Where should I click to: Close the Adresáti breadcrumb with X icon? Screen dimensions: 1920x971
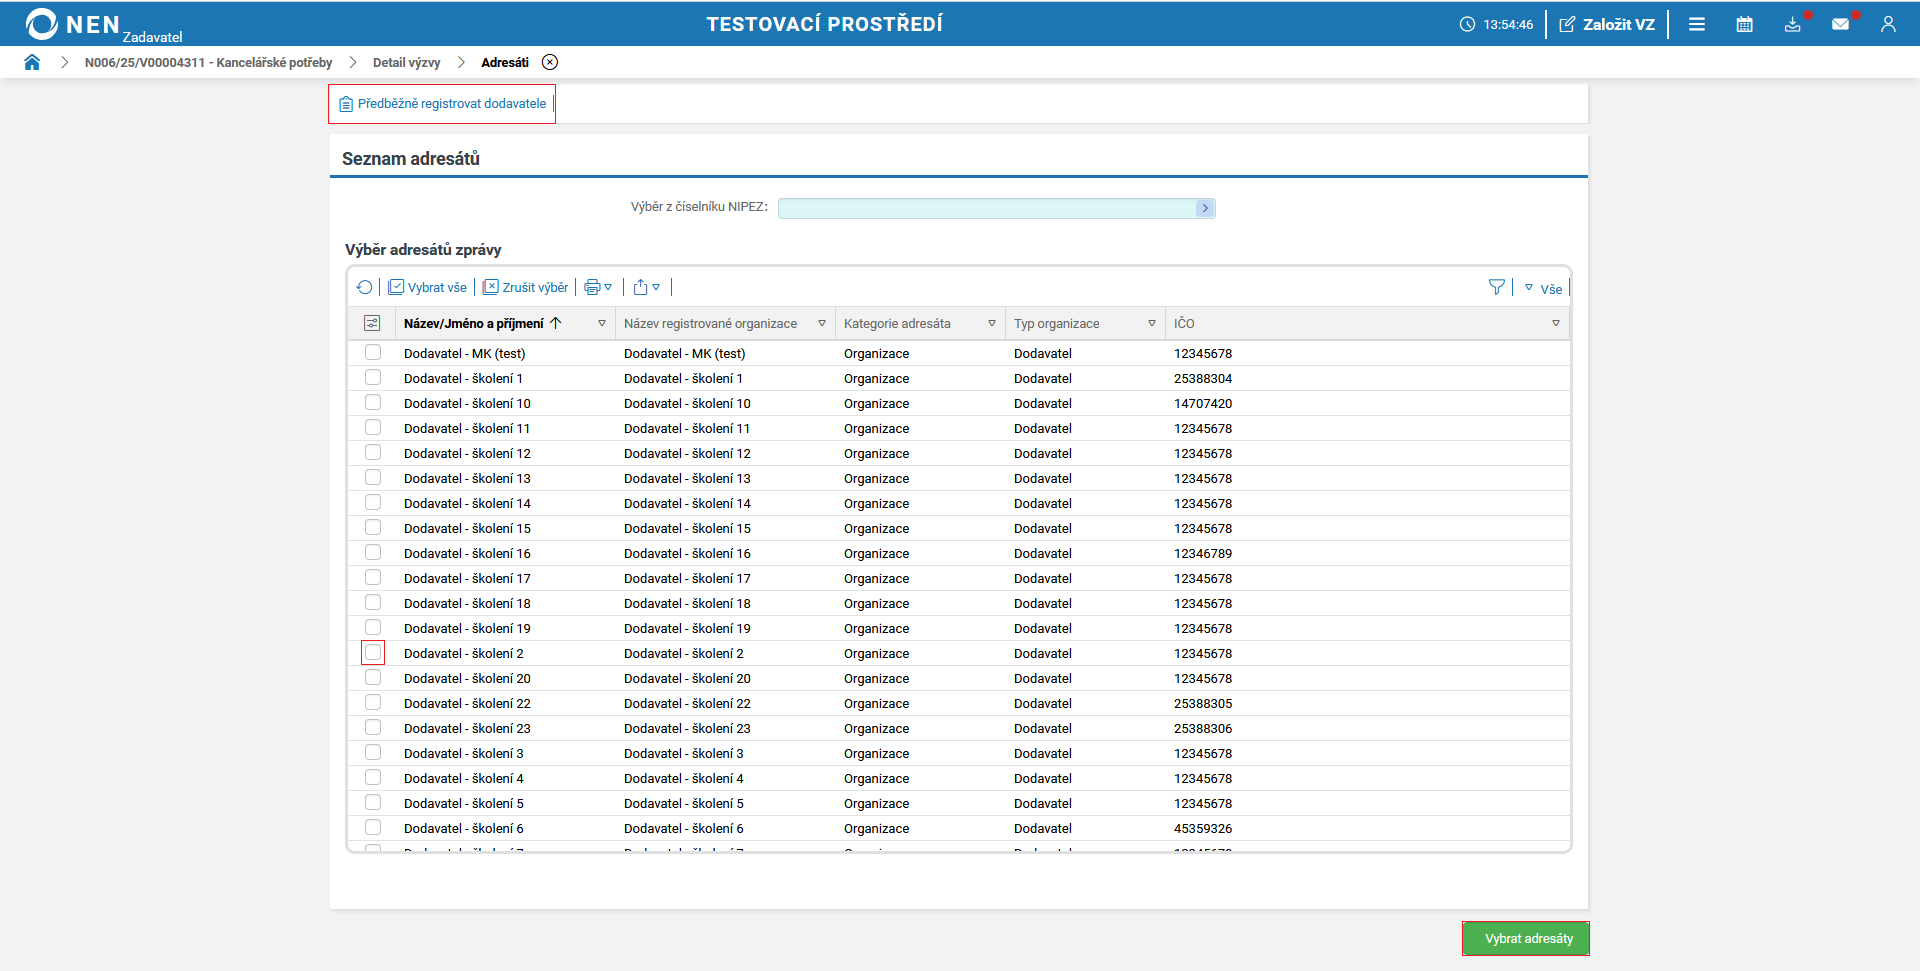point(550,62)
